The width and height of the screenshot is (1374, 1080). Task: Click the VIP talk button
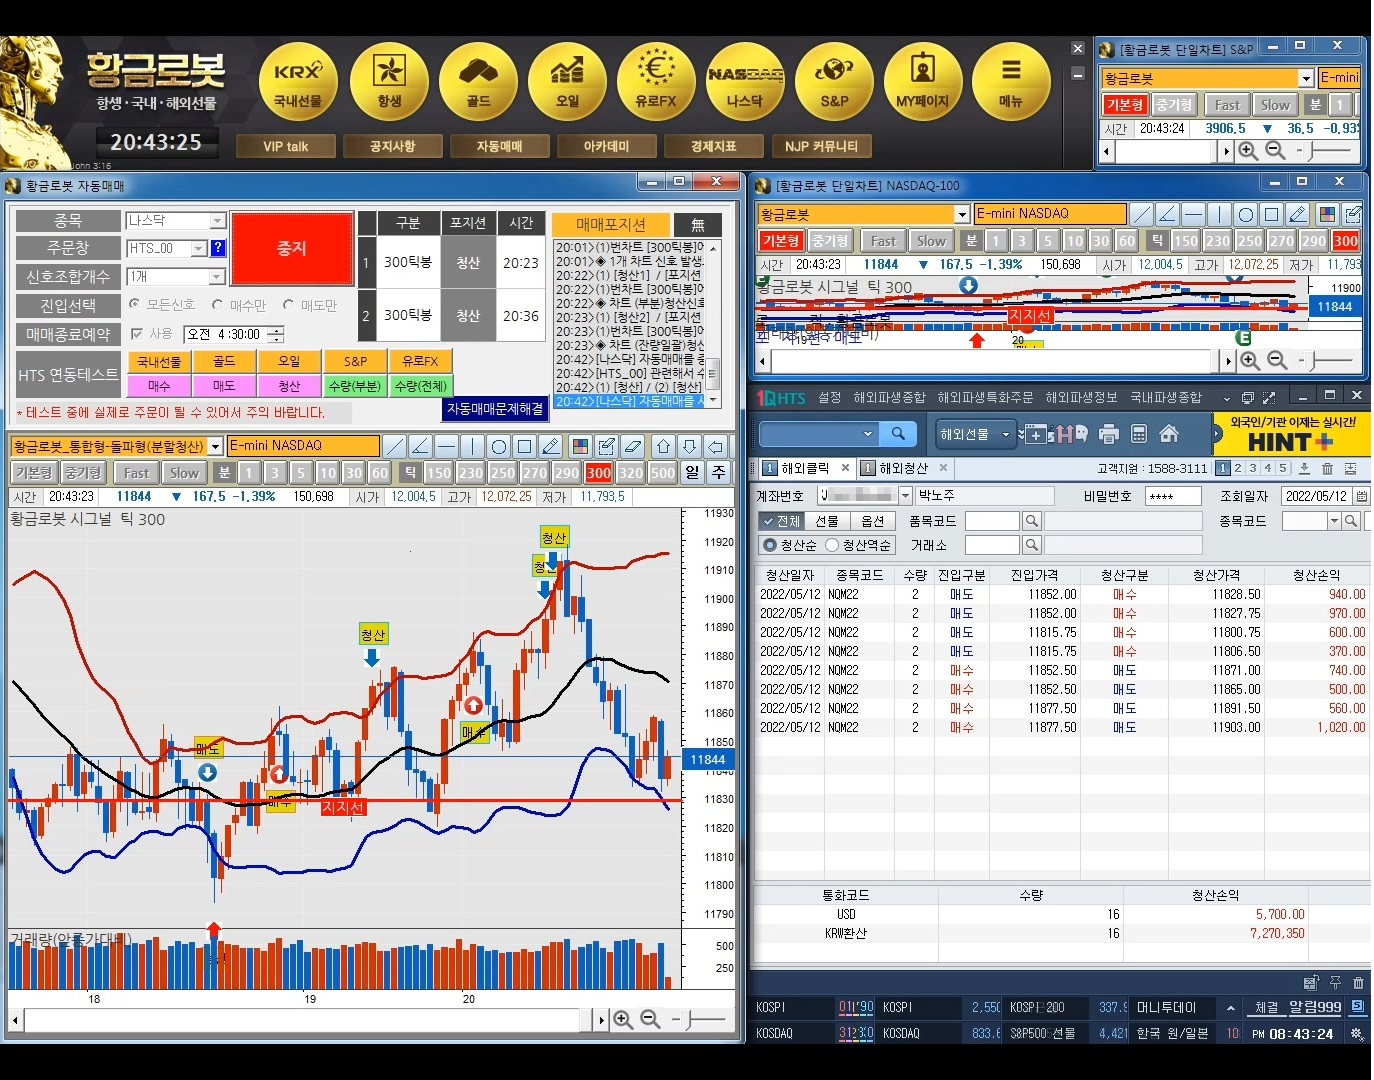pyautogui.click(x=285, y=146)
